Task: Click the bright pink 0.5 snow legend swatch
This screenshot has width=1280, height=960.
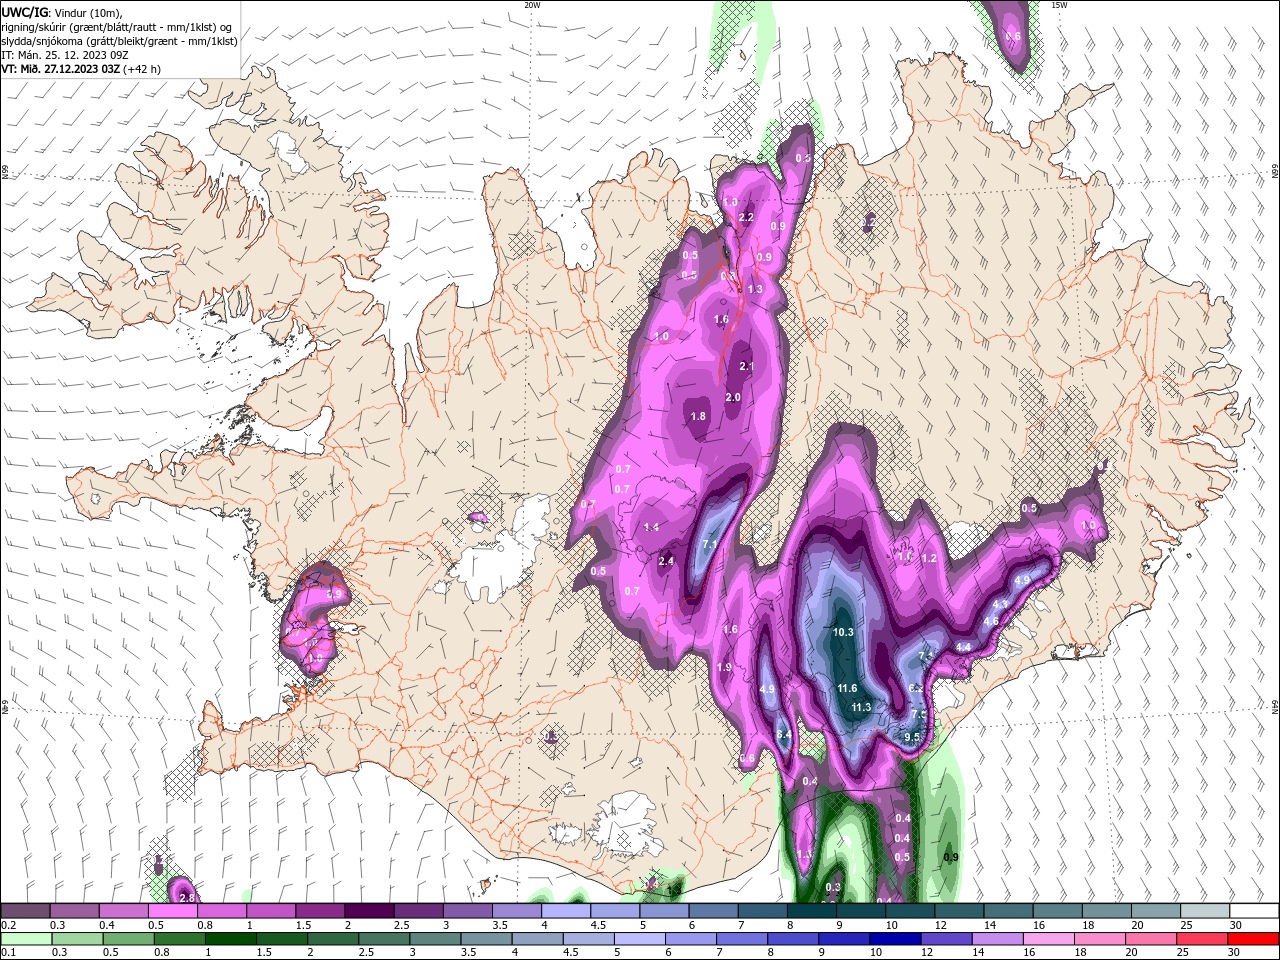Action: point(173,911)
